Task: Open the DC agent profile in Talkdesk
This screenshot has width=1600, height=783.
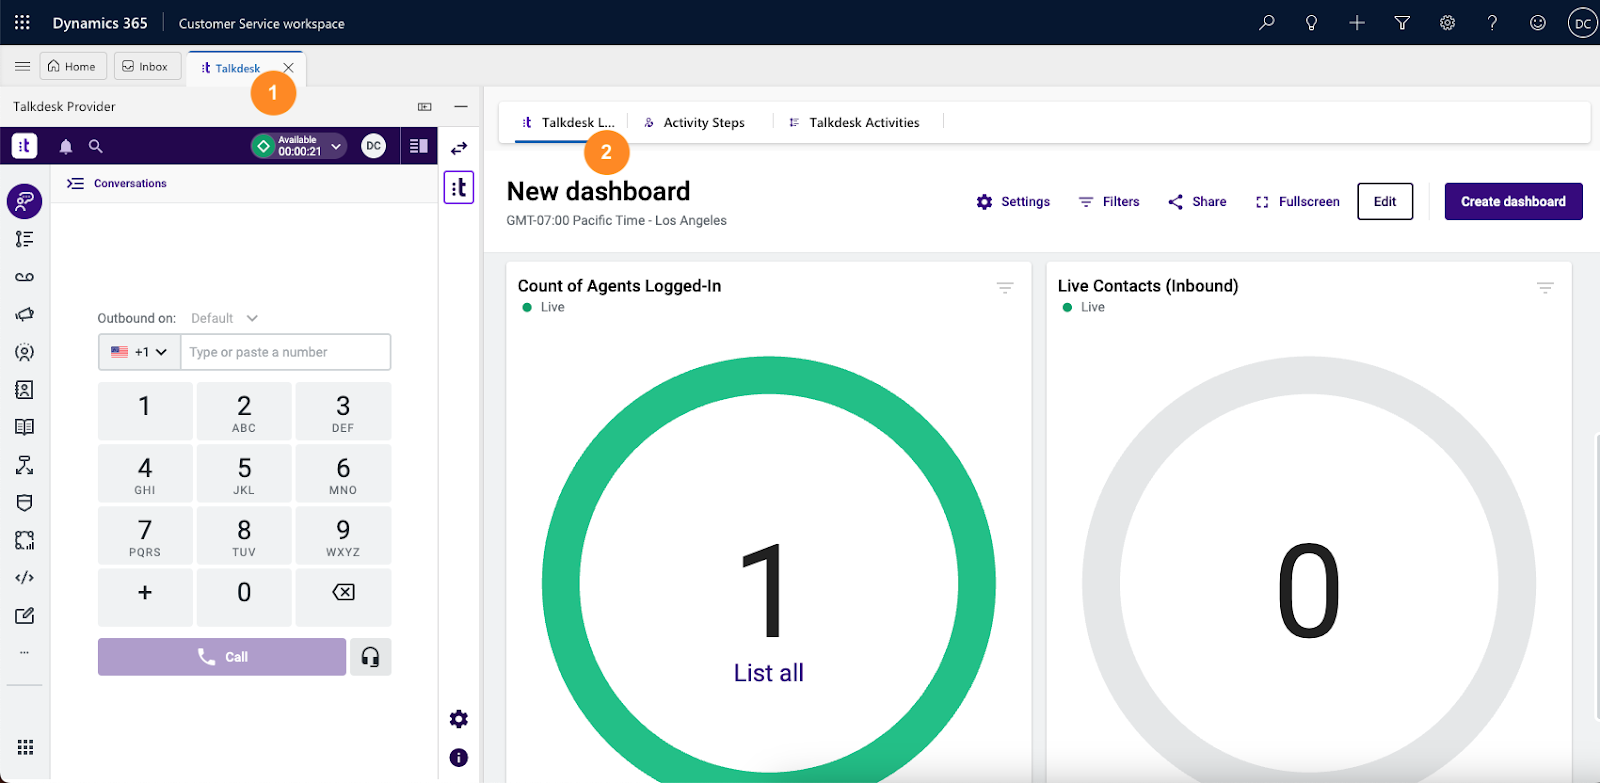Action: 374,146
